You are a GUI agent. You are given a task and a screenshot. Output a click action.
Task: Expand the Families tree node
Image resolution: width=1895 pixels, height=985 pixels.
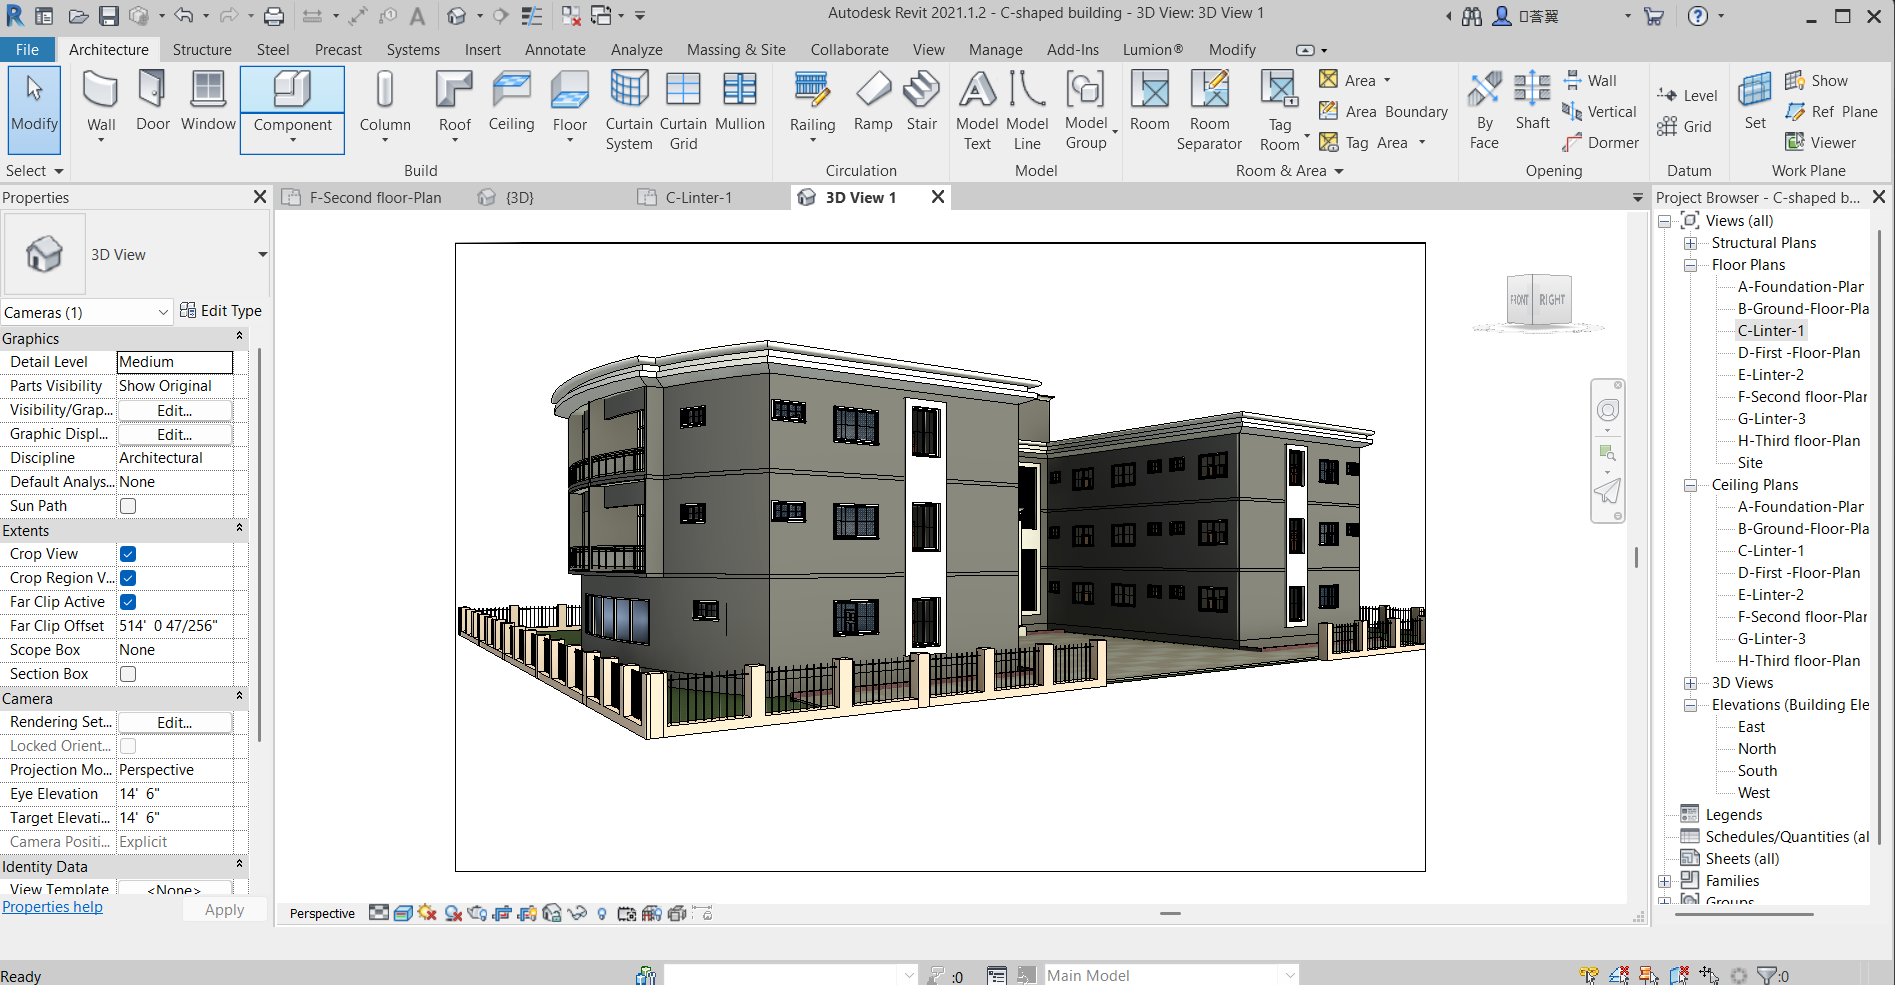1665,881
